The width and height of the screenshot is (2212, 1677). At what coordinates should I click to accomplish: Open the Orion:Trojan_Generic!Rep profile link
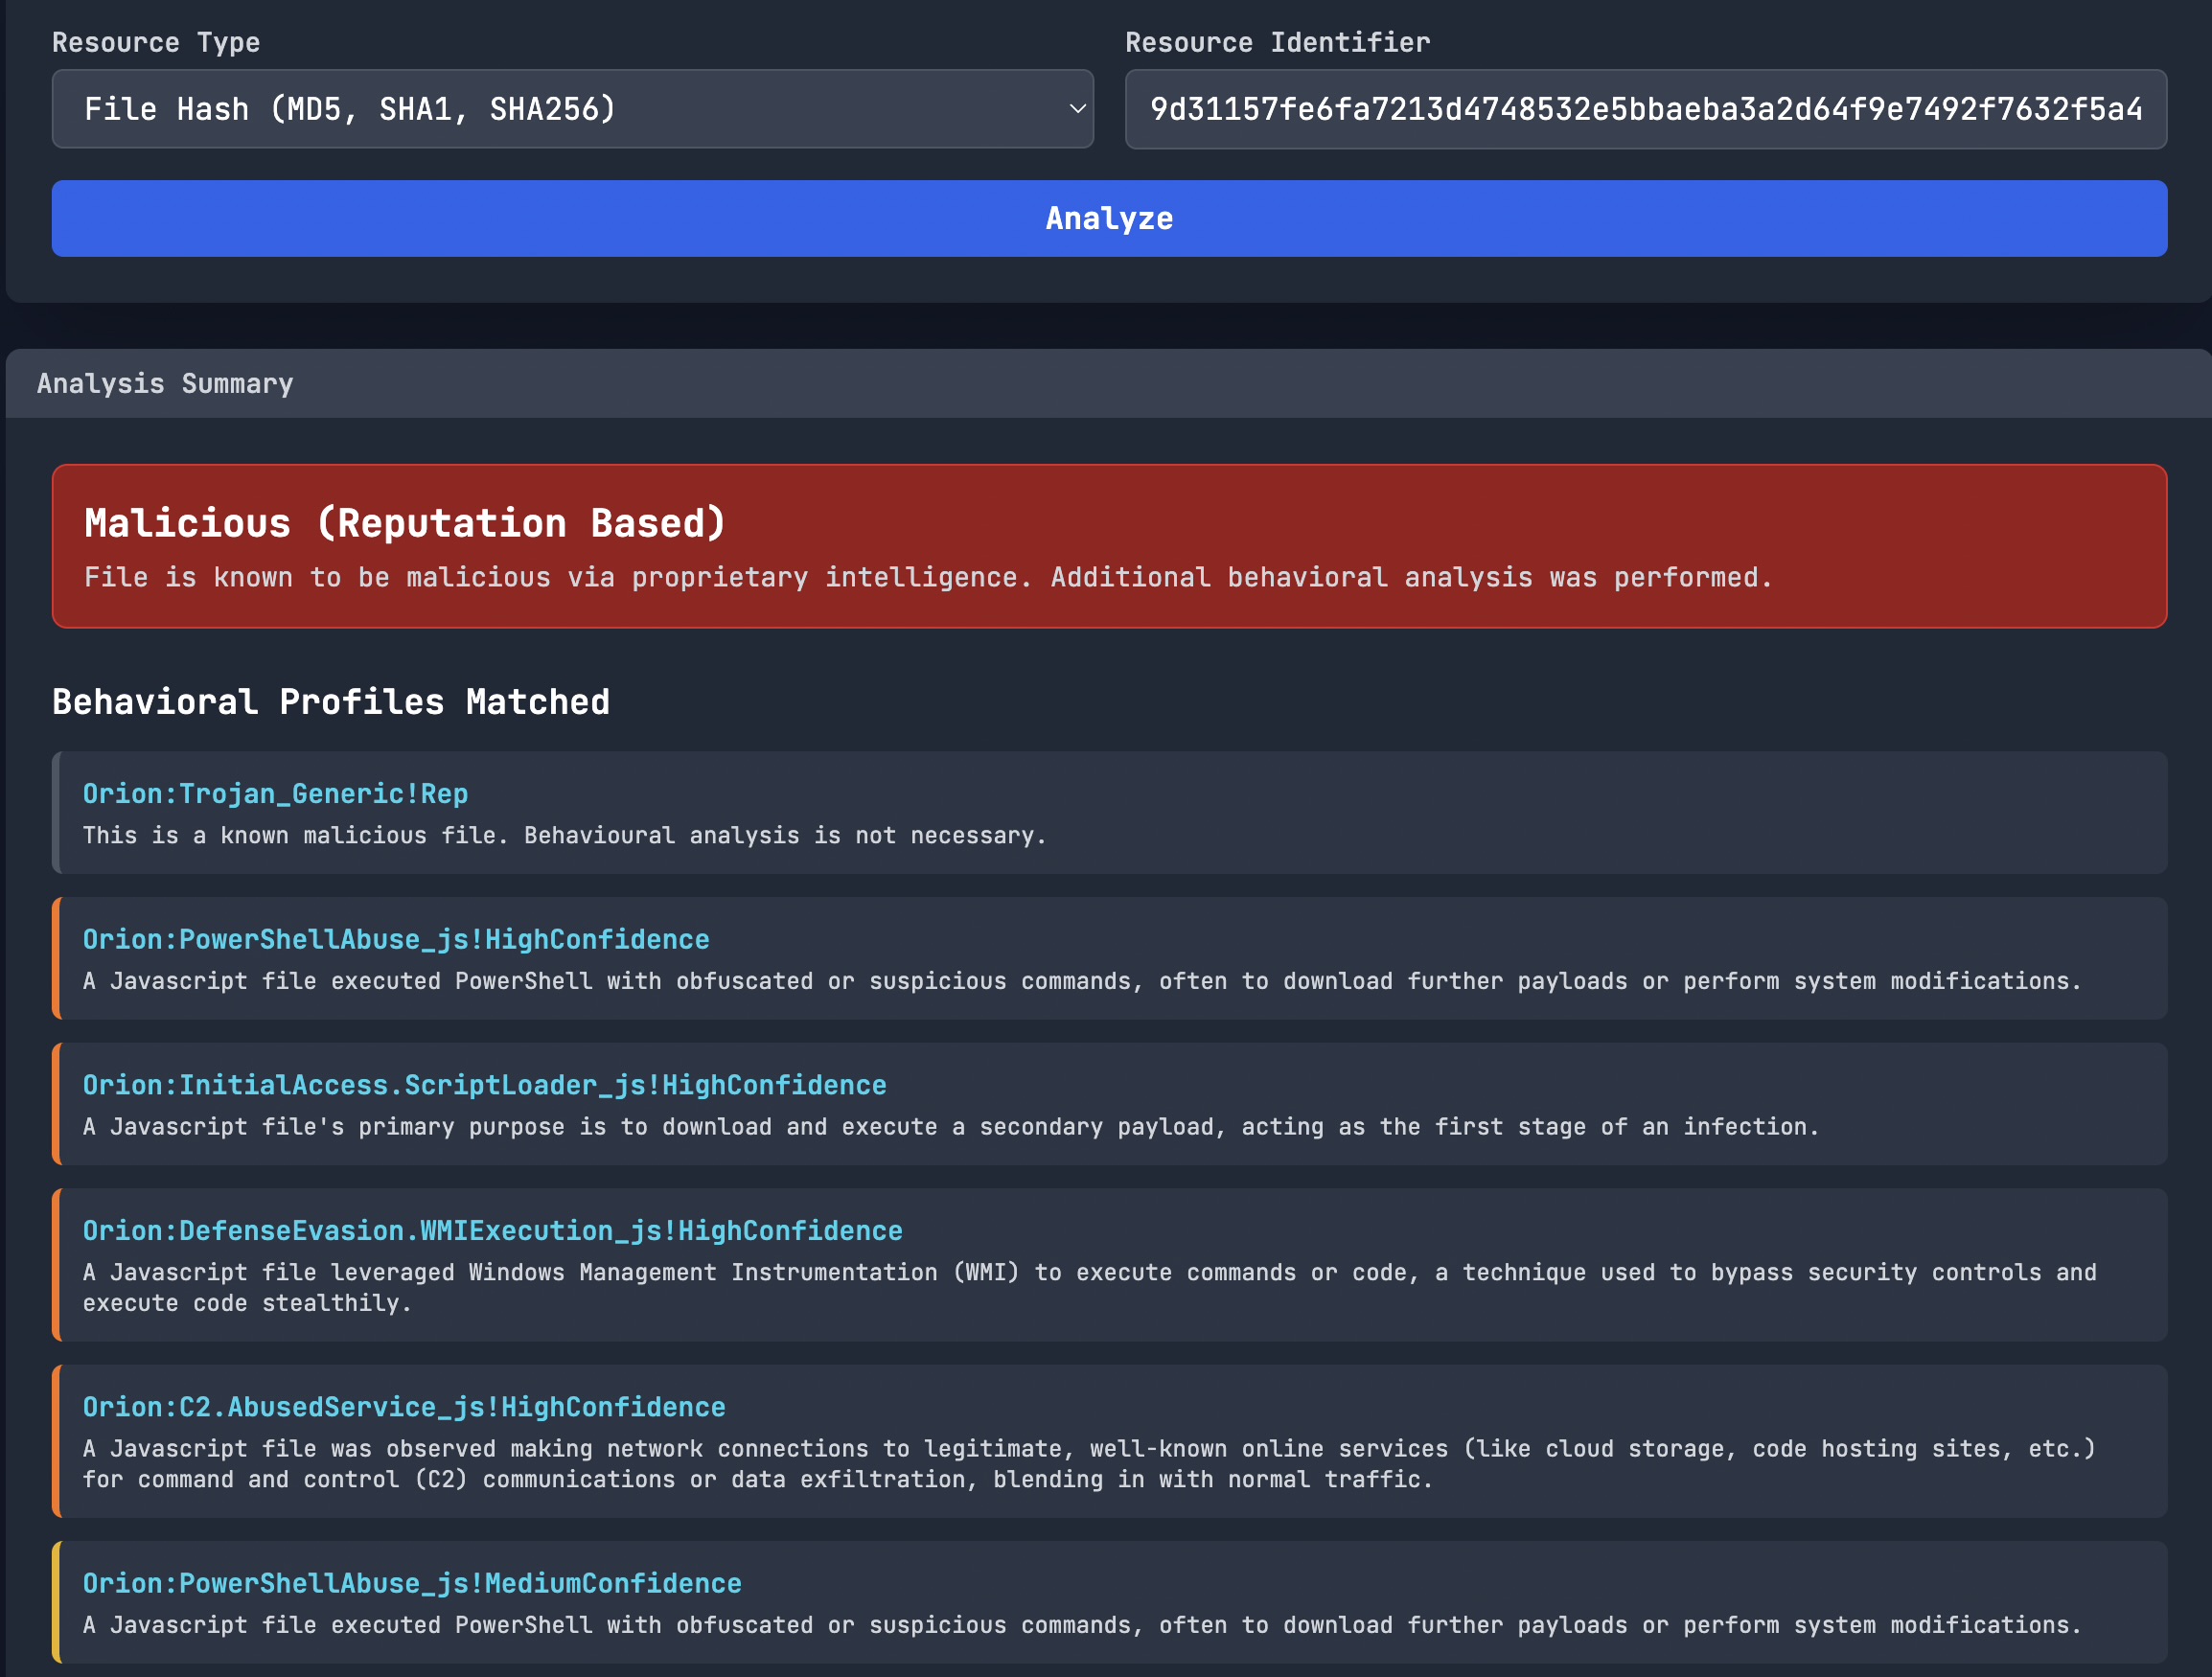[x=275, y=794]
